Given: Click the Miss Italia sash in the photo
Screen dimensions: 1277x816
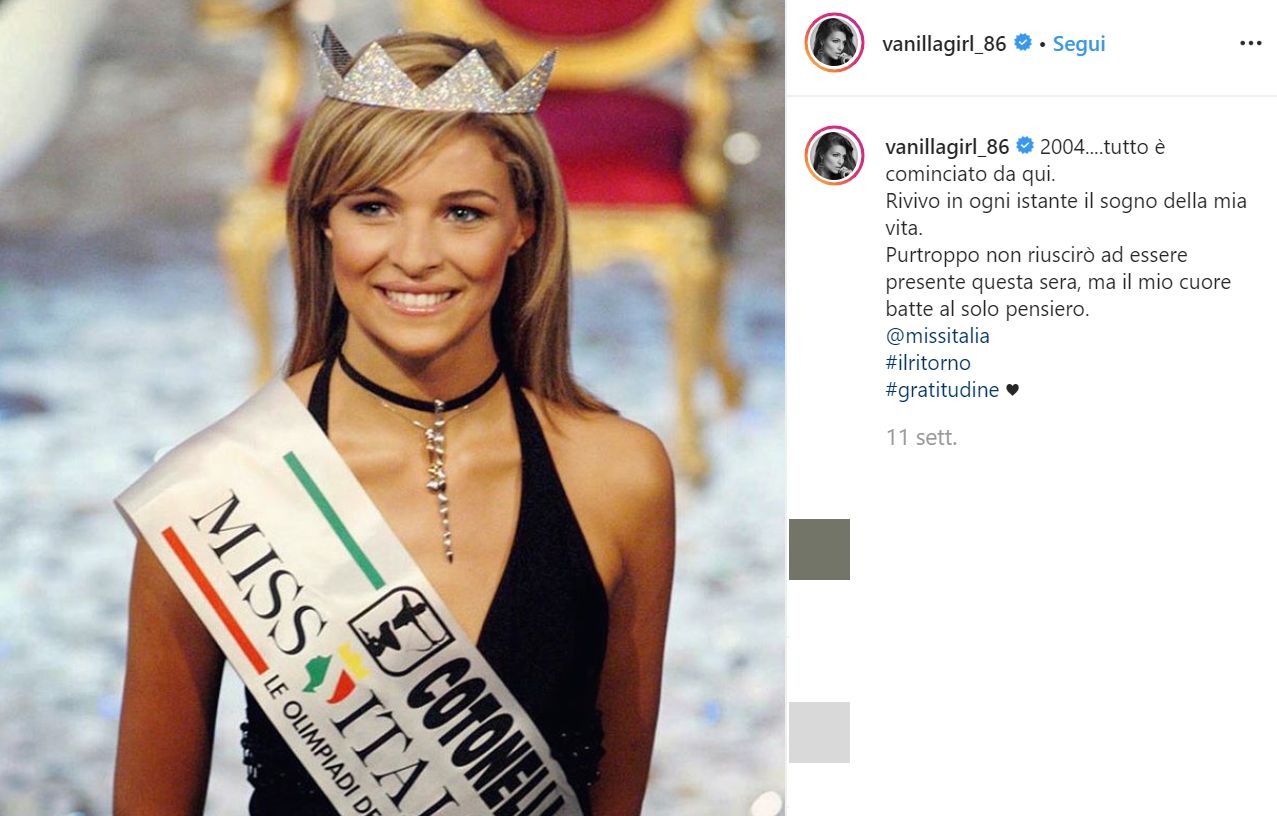Looking at the screenshot, I should tap(349, 609).
